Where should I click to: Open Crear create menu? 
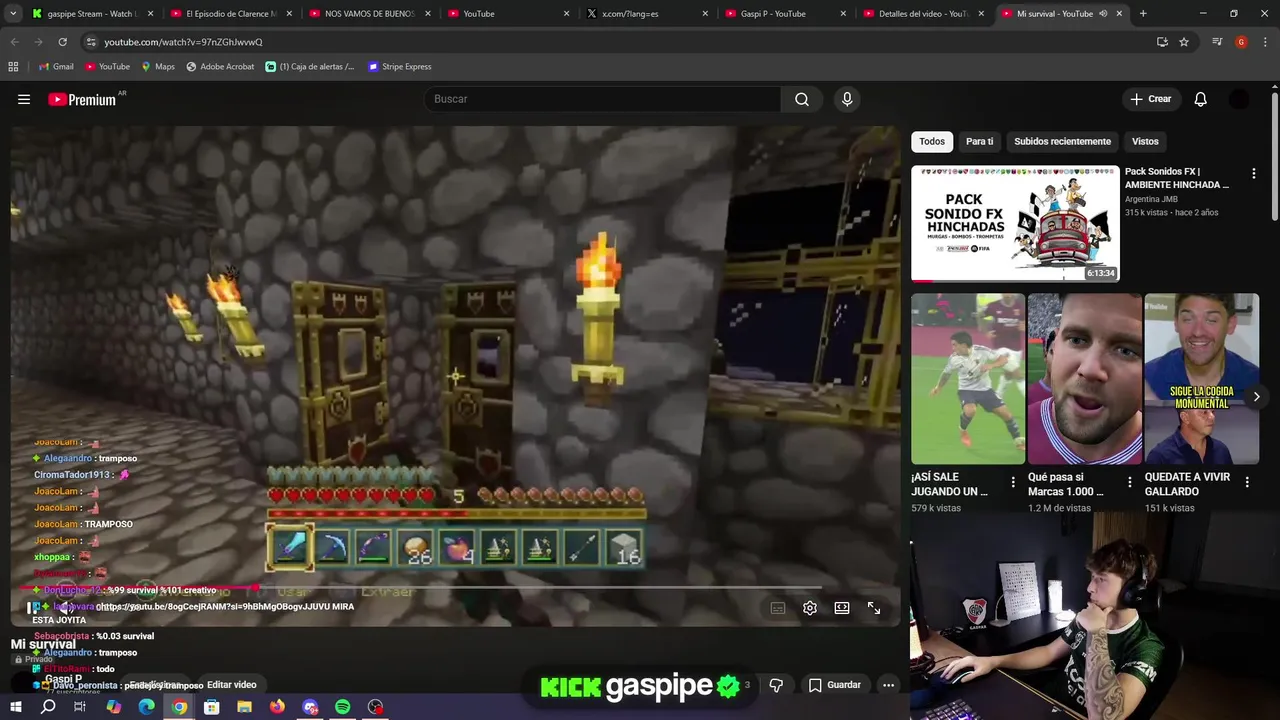click(x=1150, y=99)
